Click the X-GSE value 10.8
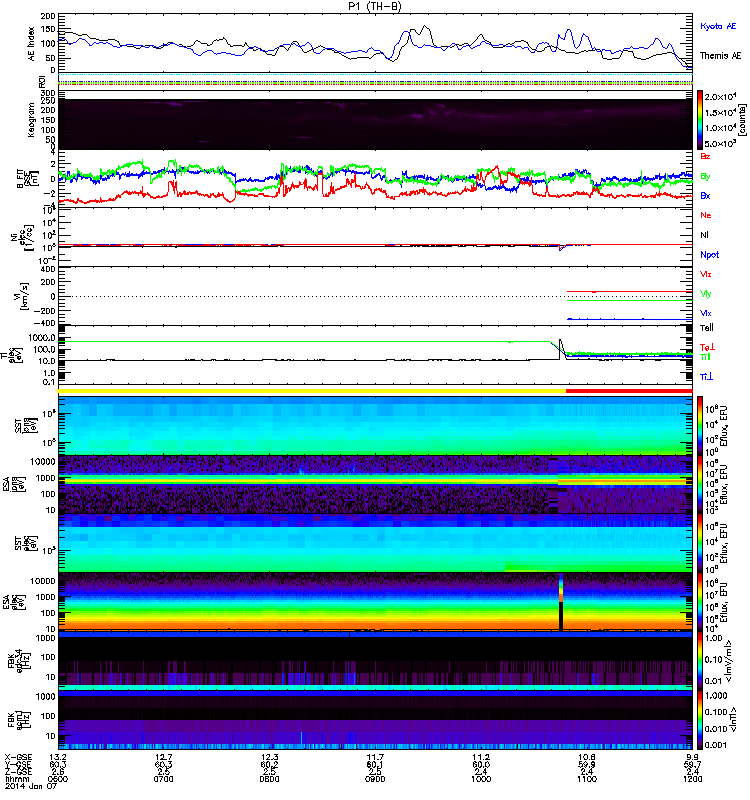Image resolution: width=750 pixels, height=800 pixels. coord(587,757)
